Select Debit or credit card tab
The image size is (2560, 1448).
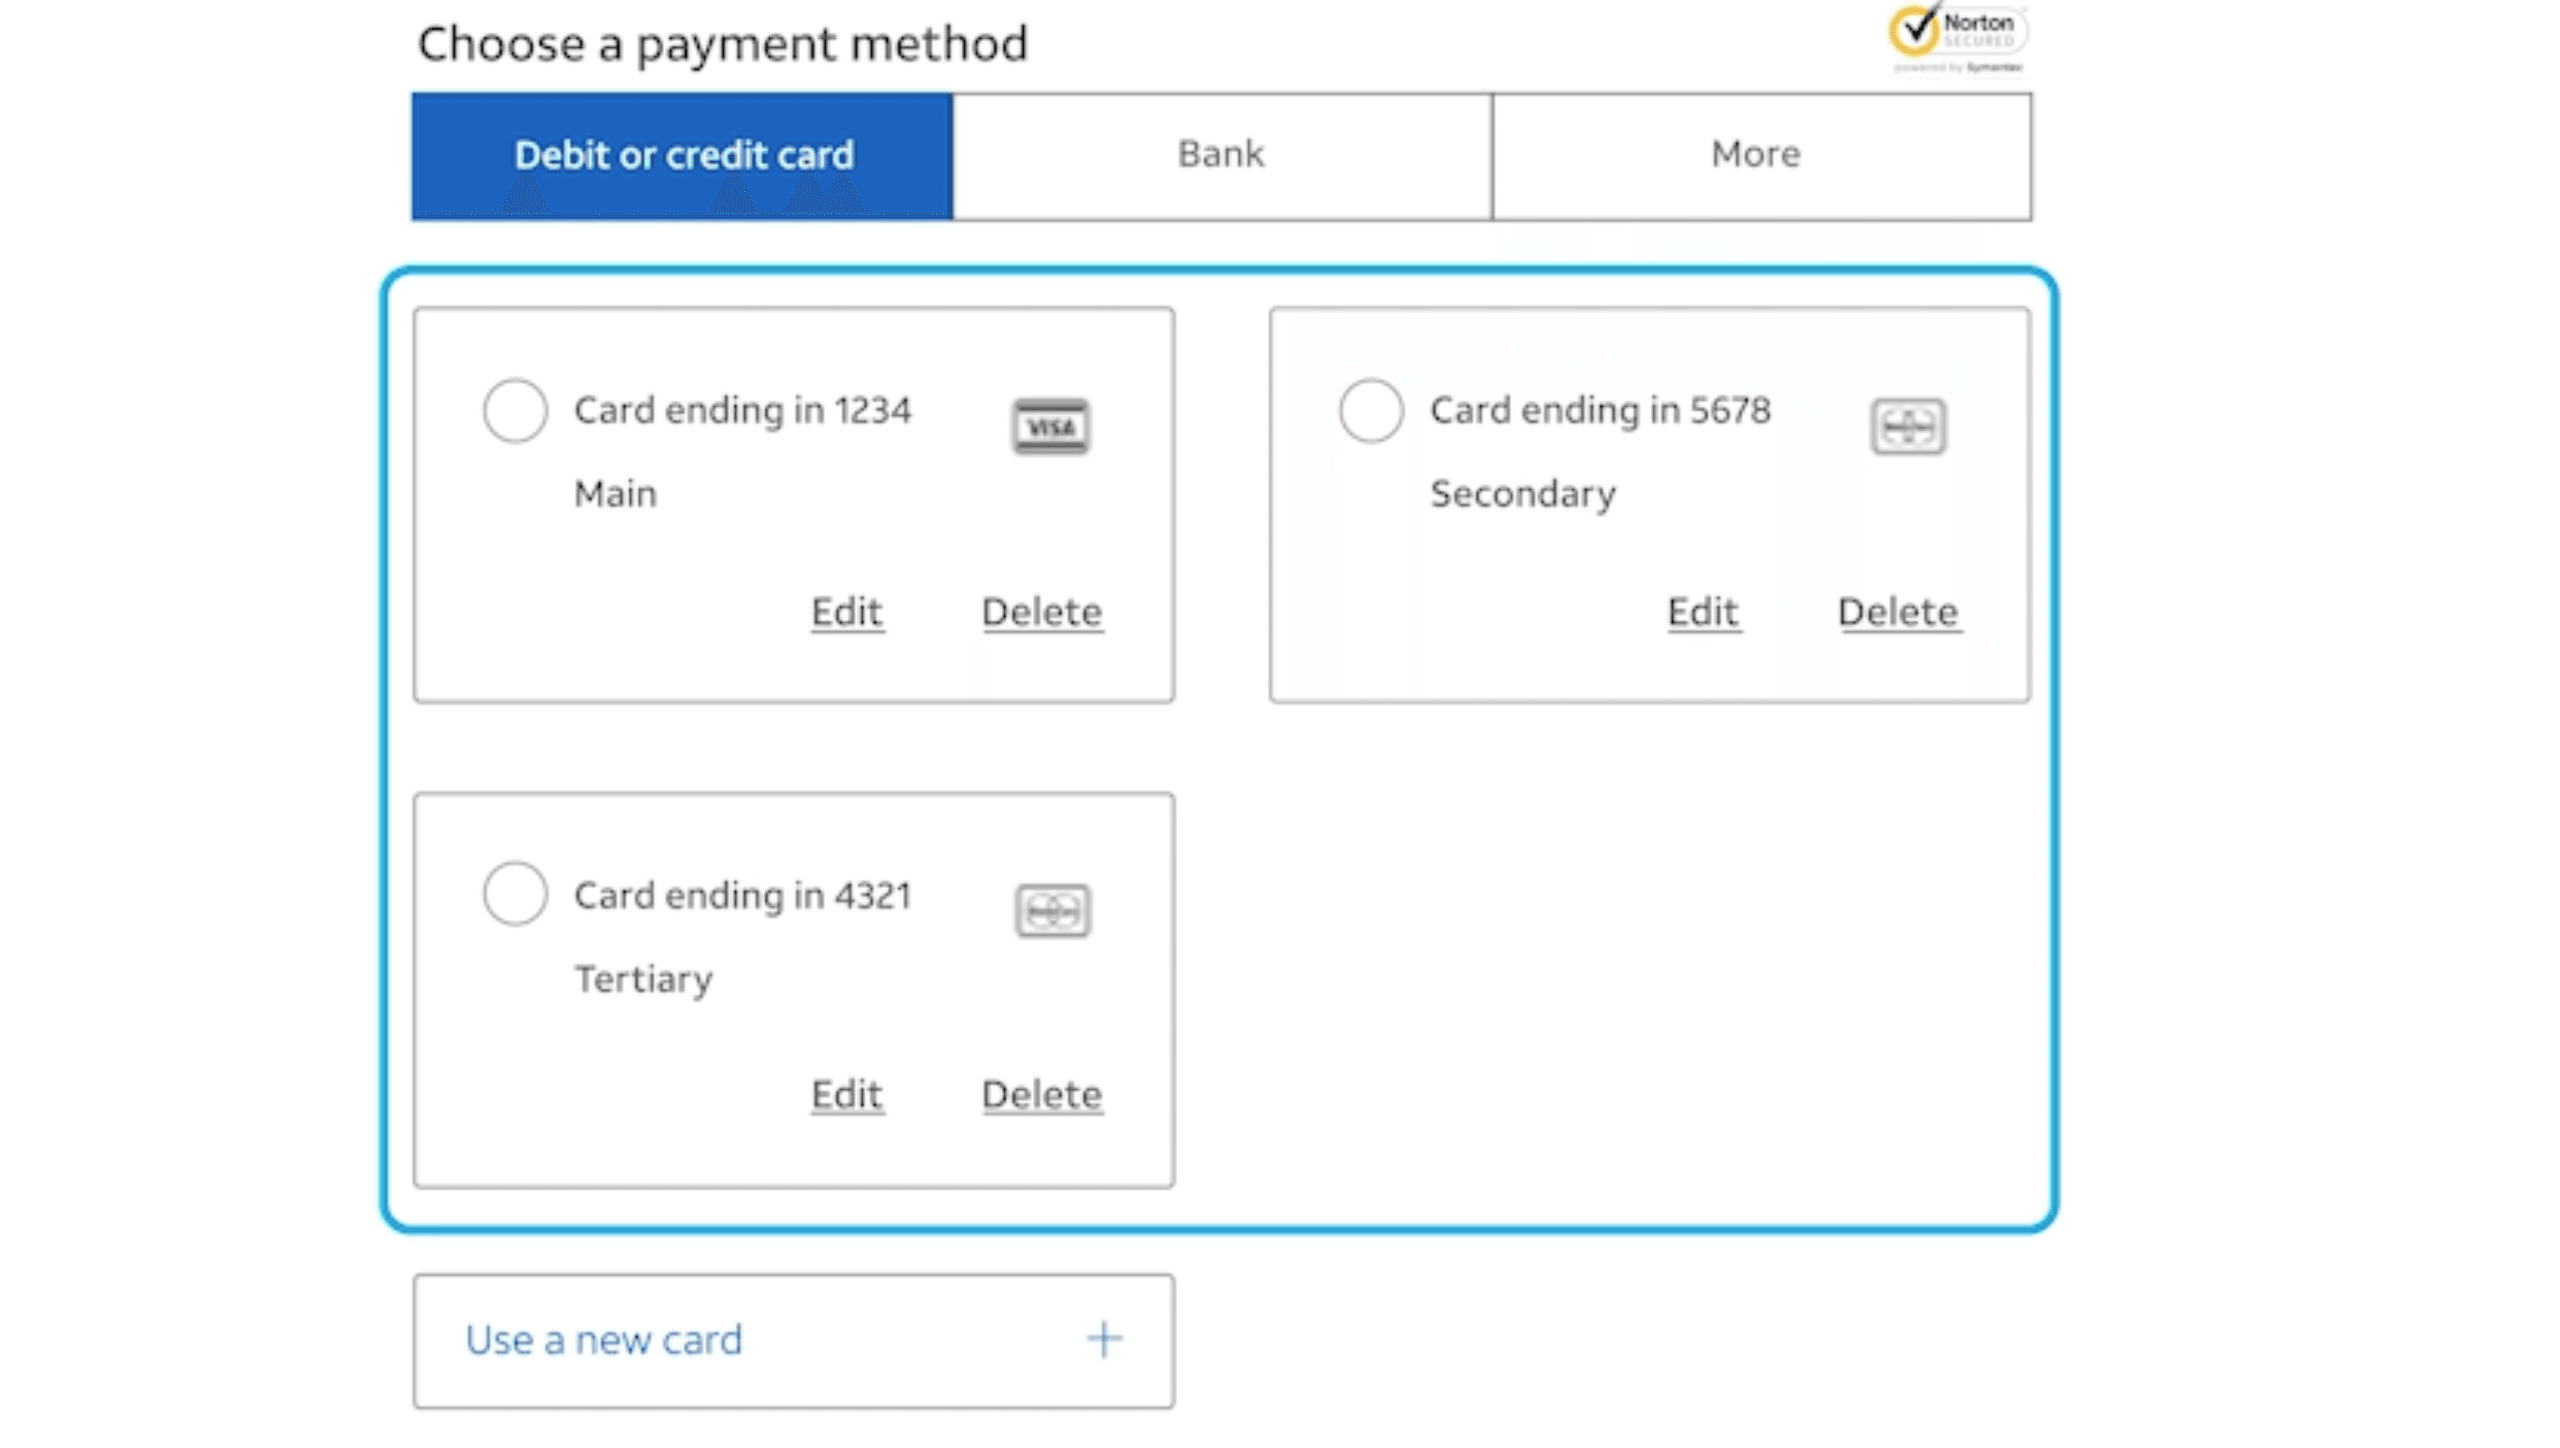pos(683,155)
